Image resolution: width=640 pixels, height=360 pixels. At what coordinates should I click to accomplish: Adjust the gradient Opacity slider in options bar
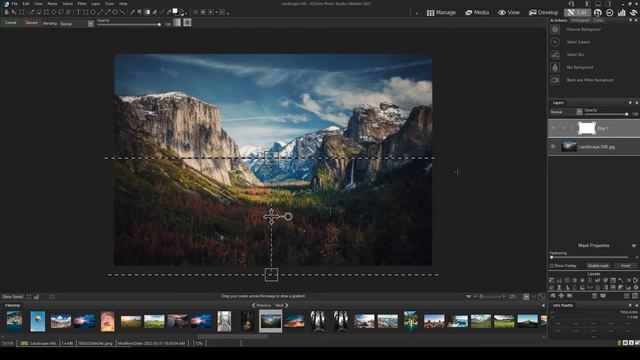point(128,24)
